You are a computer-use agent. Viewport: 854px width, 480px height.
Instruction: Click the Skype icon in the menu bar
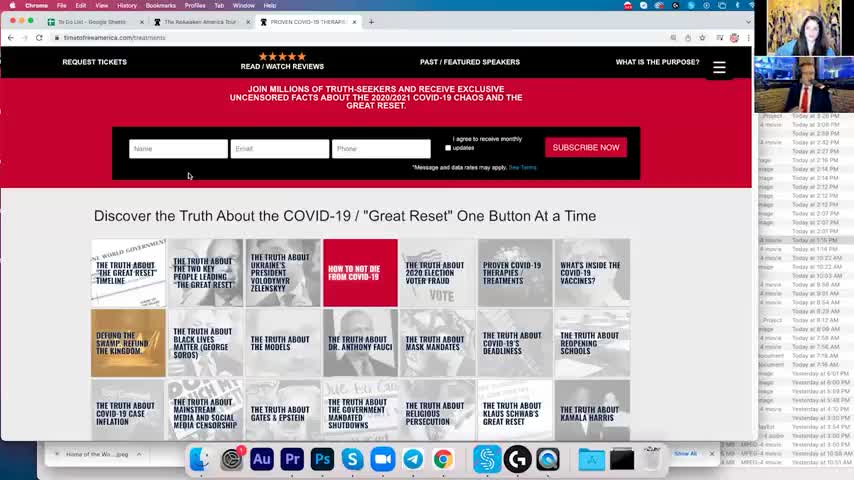(x=691, y=5)
